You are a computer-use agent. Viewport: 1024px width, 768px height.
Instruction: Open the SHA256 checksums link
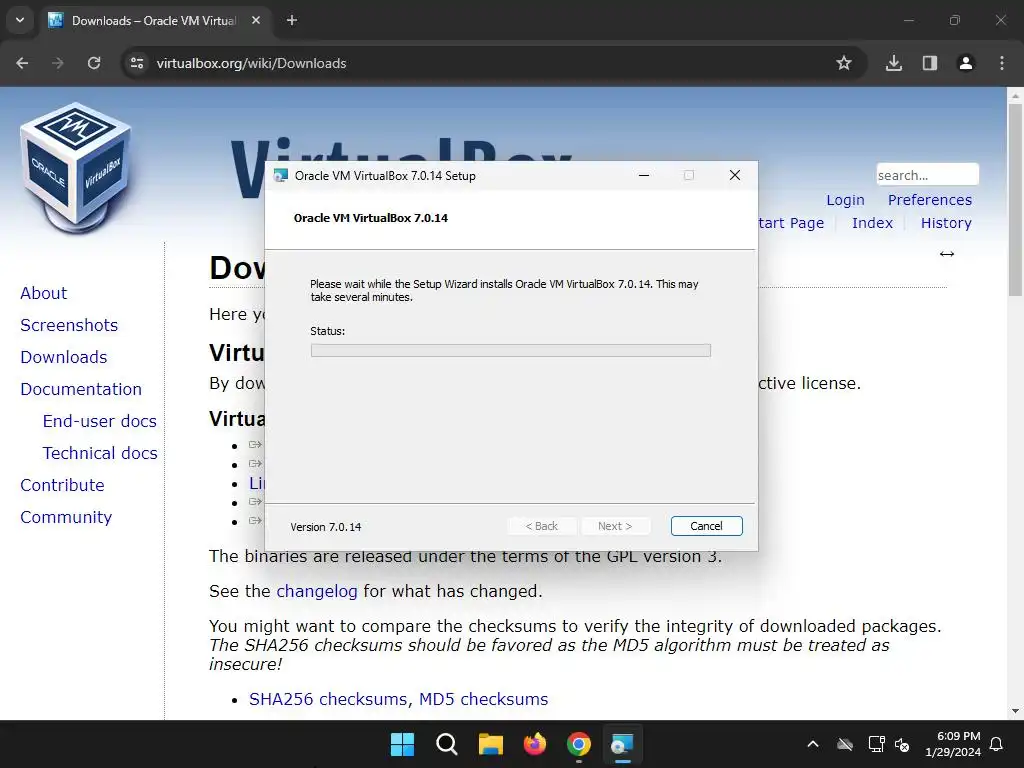point(329,699)
